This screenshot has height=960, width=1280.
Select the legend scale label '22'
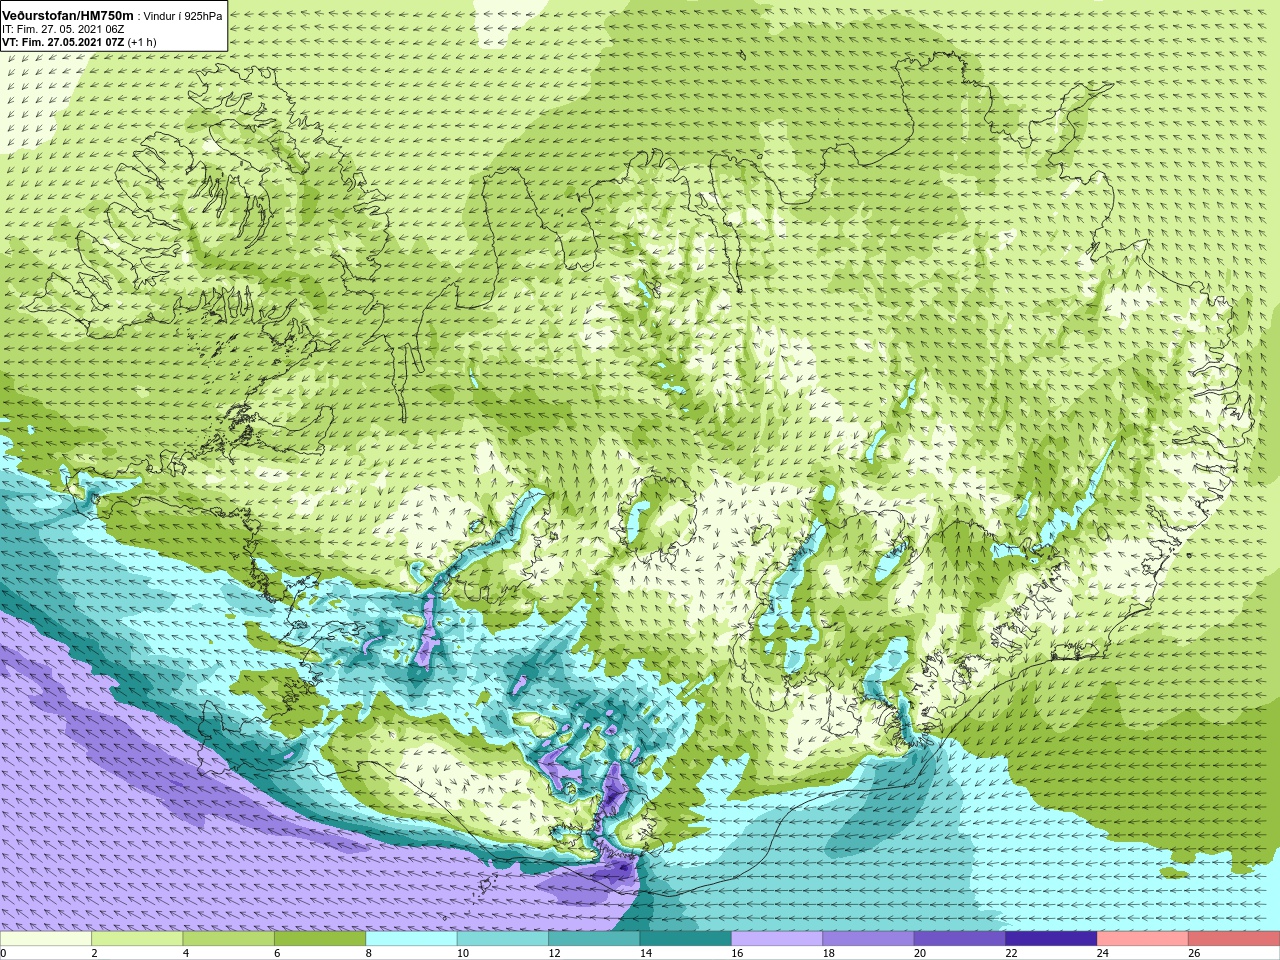[x=1012, y=954]
